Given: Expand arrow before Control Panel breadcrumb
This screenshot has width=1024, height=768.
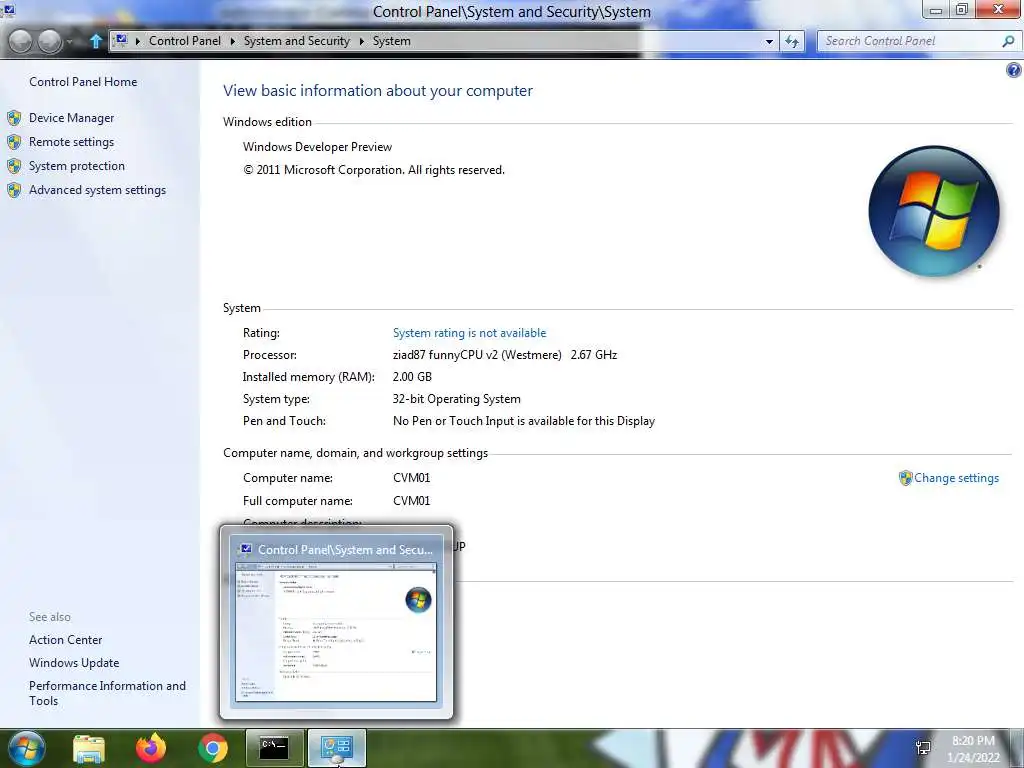Looking at the screenshot, I should pos(138,41).
